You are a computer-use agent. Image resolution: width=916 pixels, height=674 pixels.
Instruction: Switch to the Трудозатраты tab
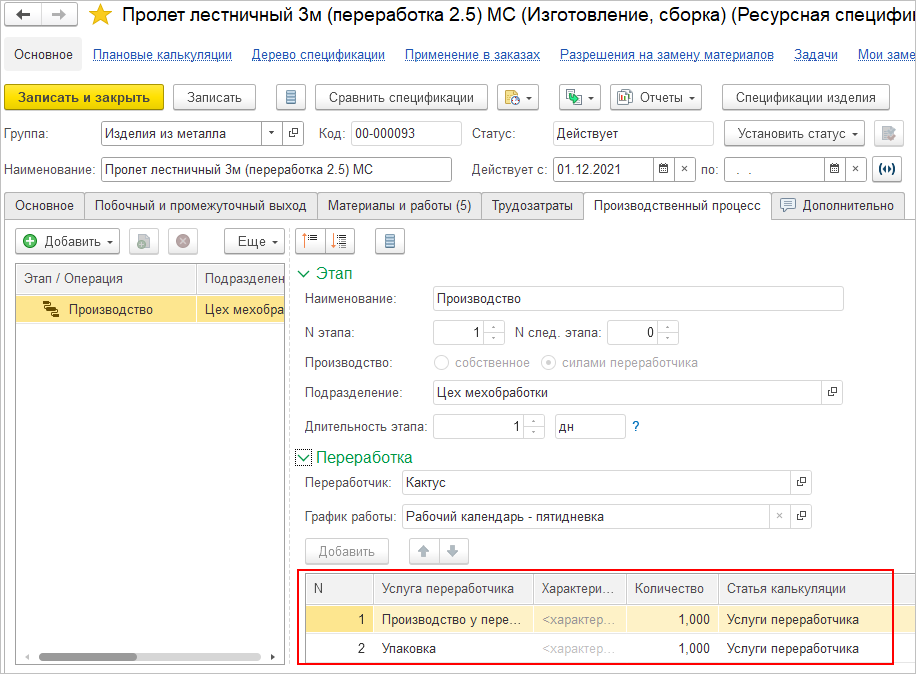coord(532,206)
